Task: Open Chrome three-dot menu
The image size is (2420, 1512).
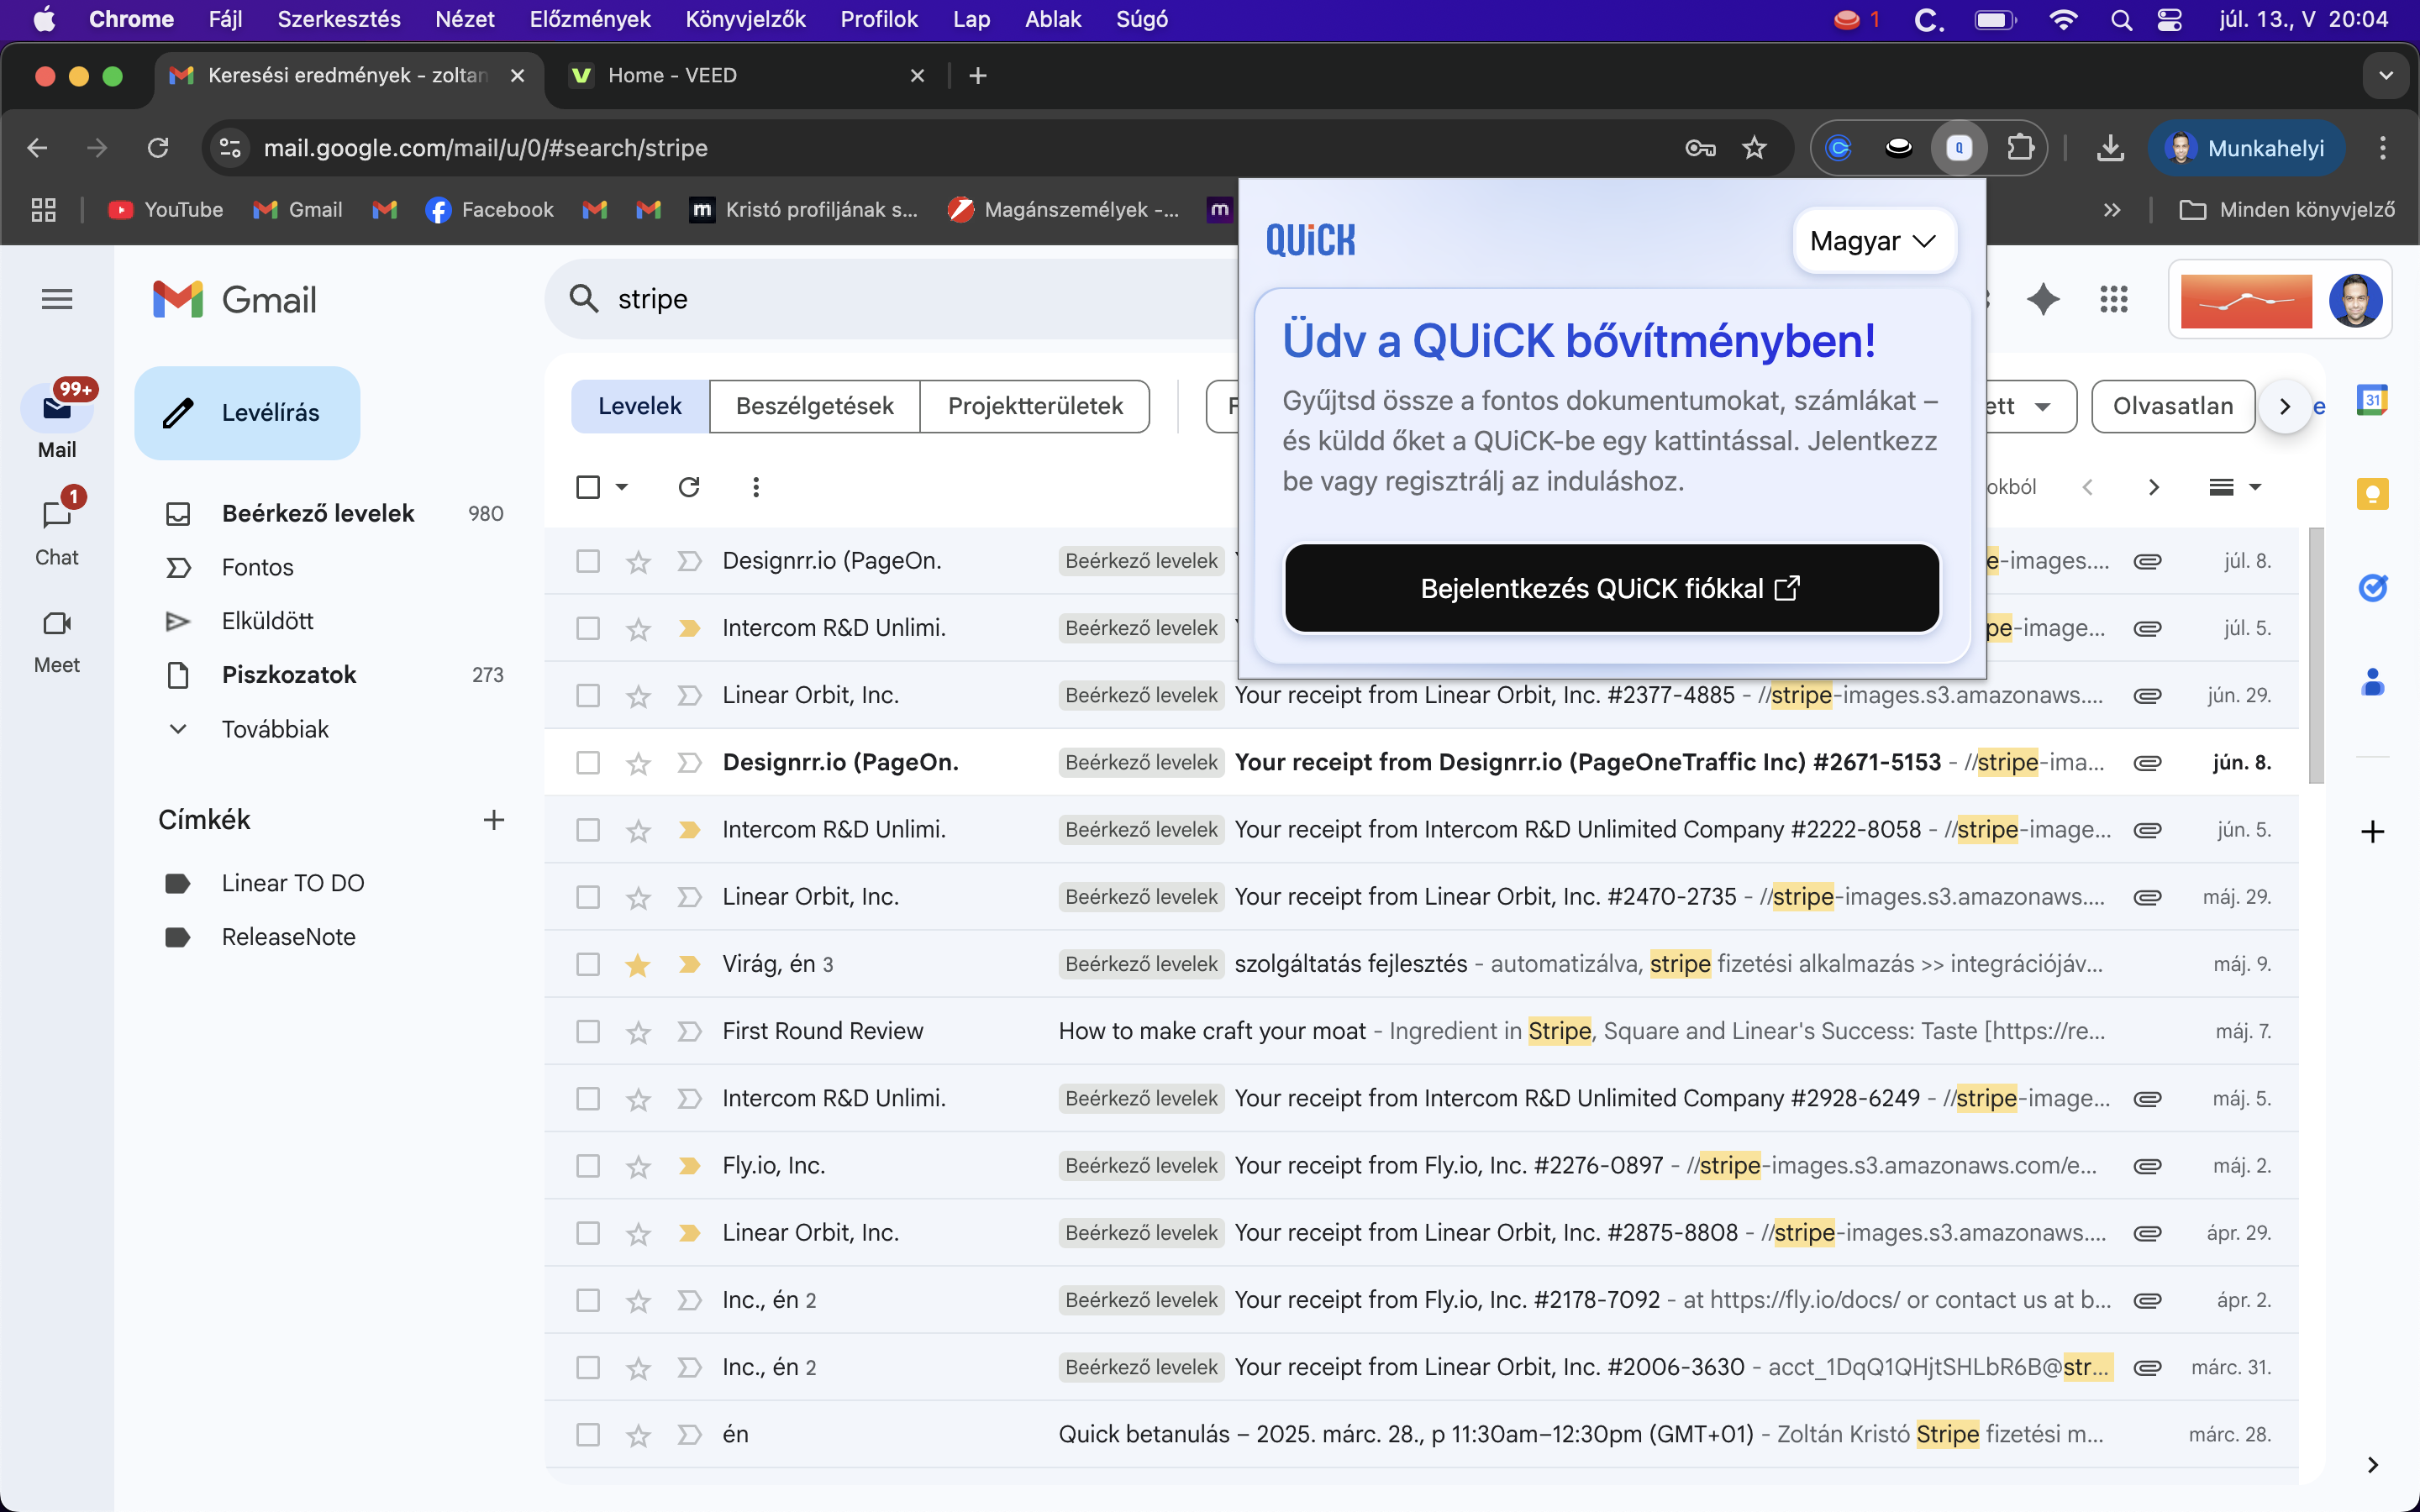Action: coord(2383,148)
